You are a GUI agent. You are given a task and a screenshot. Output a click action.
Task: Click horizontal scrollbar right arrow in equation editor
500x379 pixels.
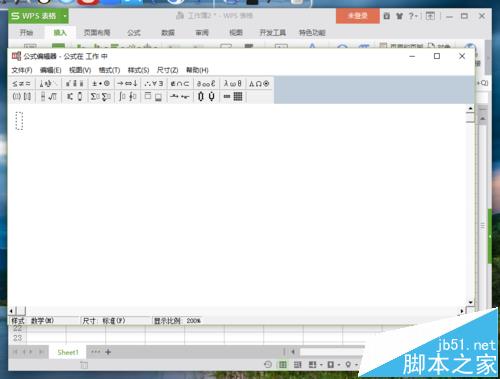point(462,311)
